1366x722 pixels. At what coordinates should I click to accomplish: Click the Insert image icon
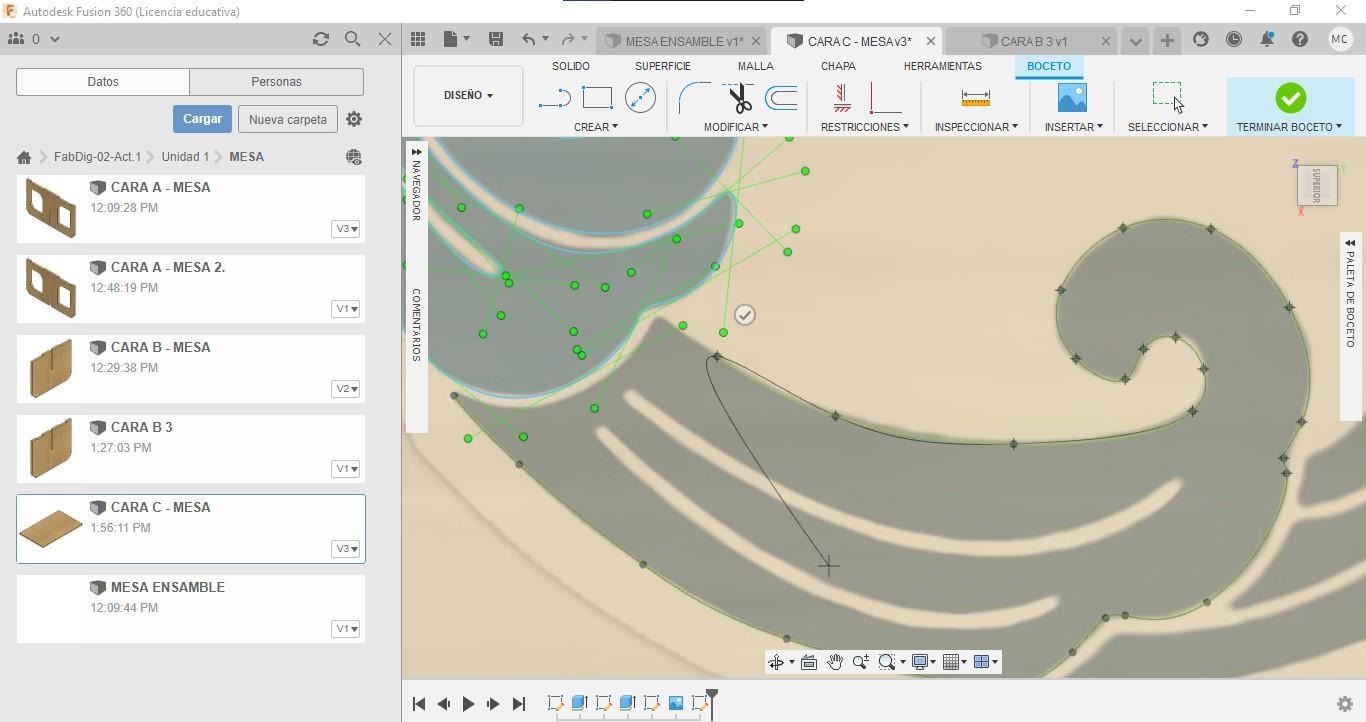click(x=1072, y=98)
